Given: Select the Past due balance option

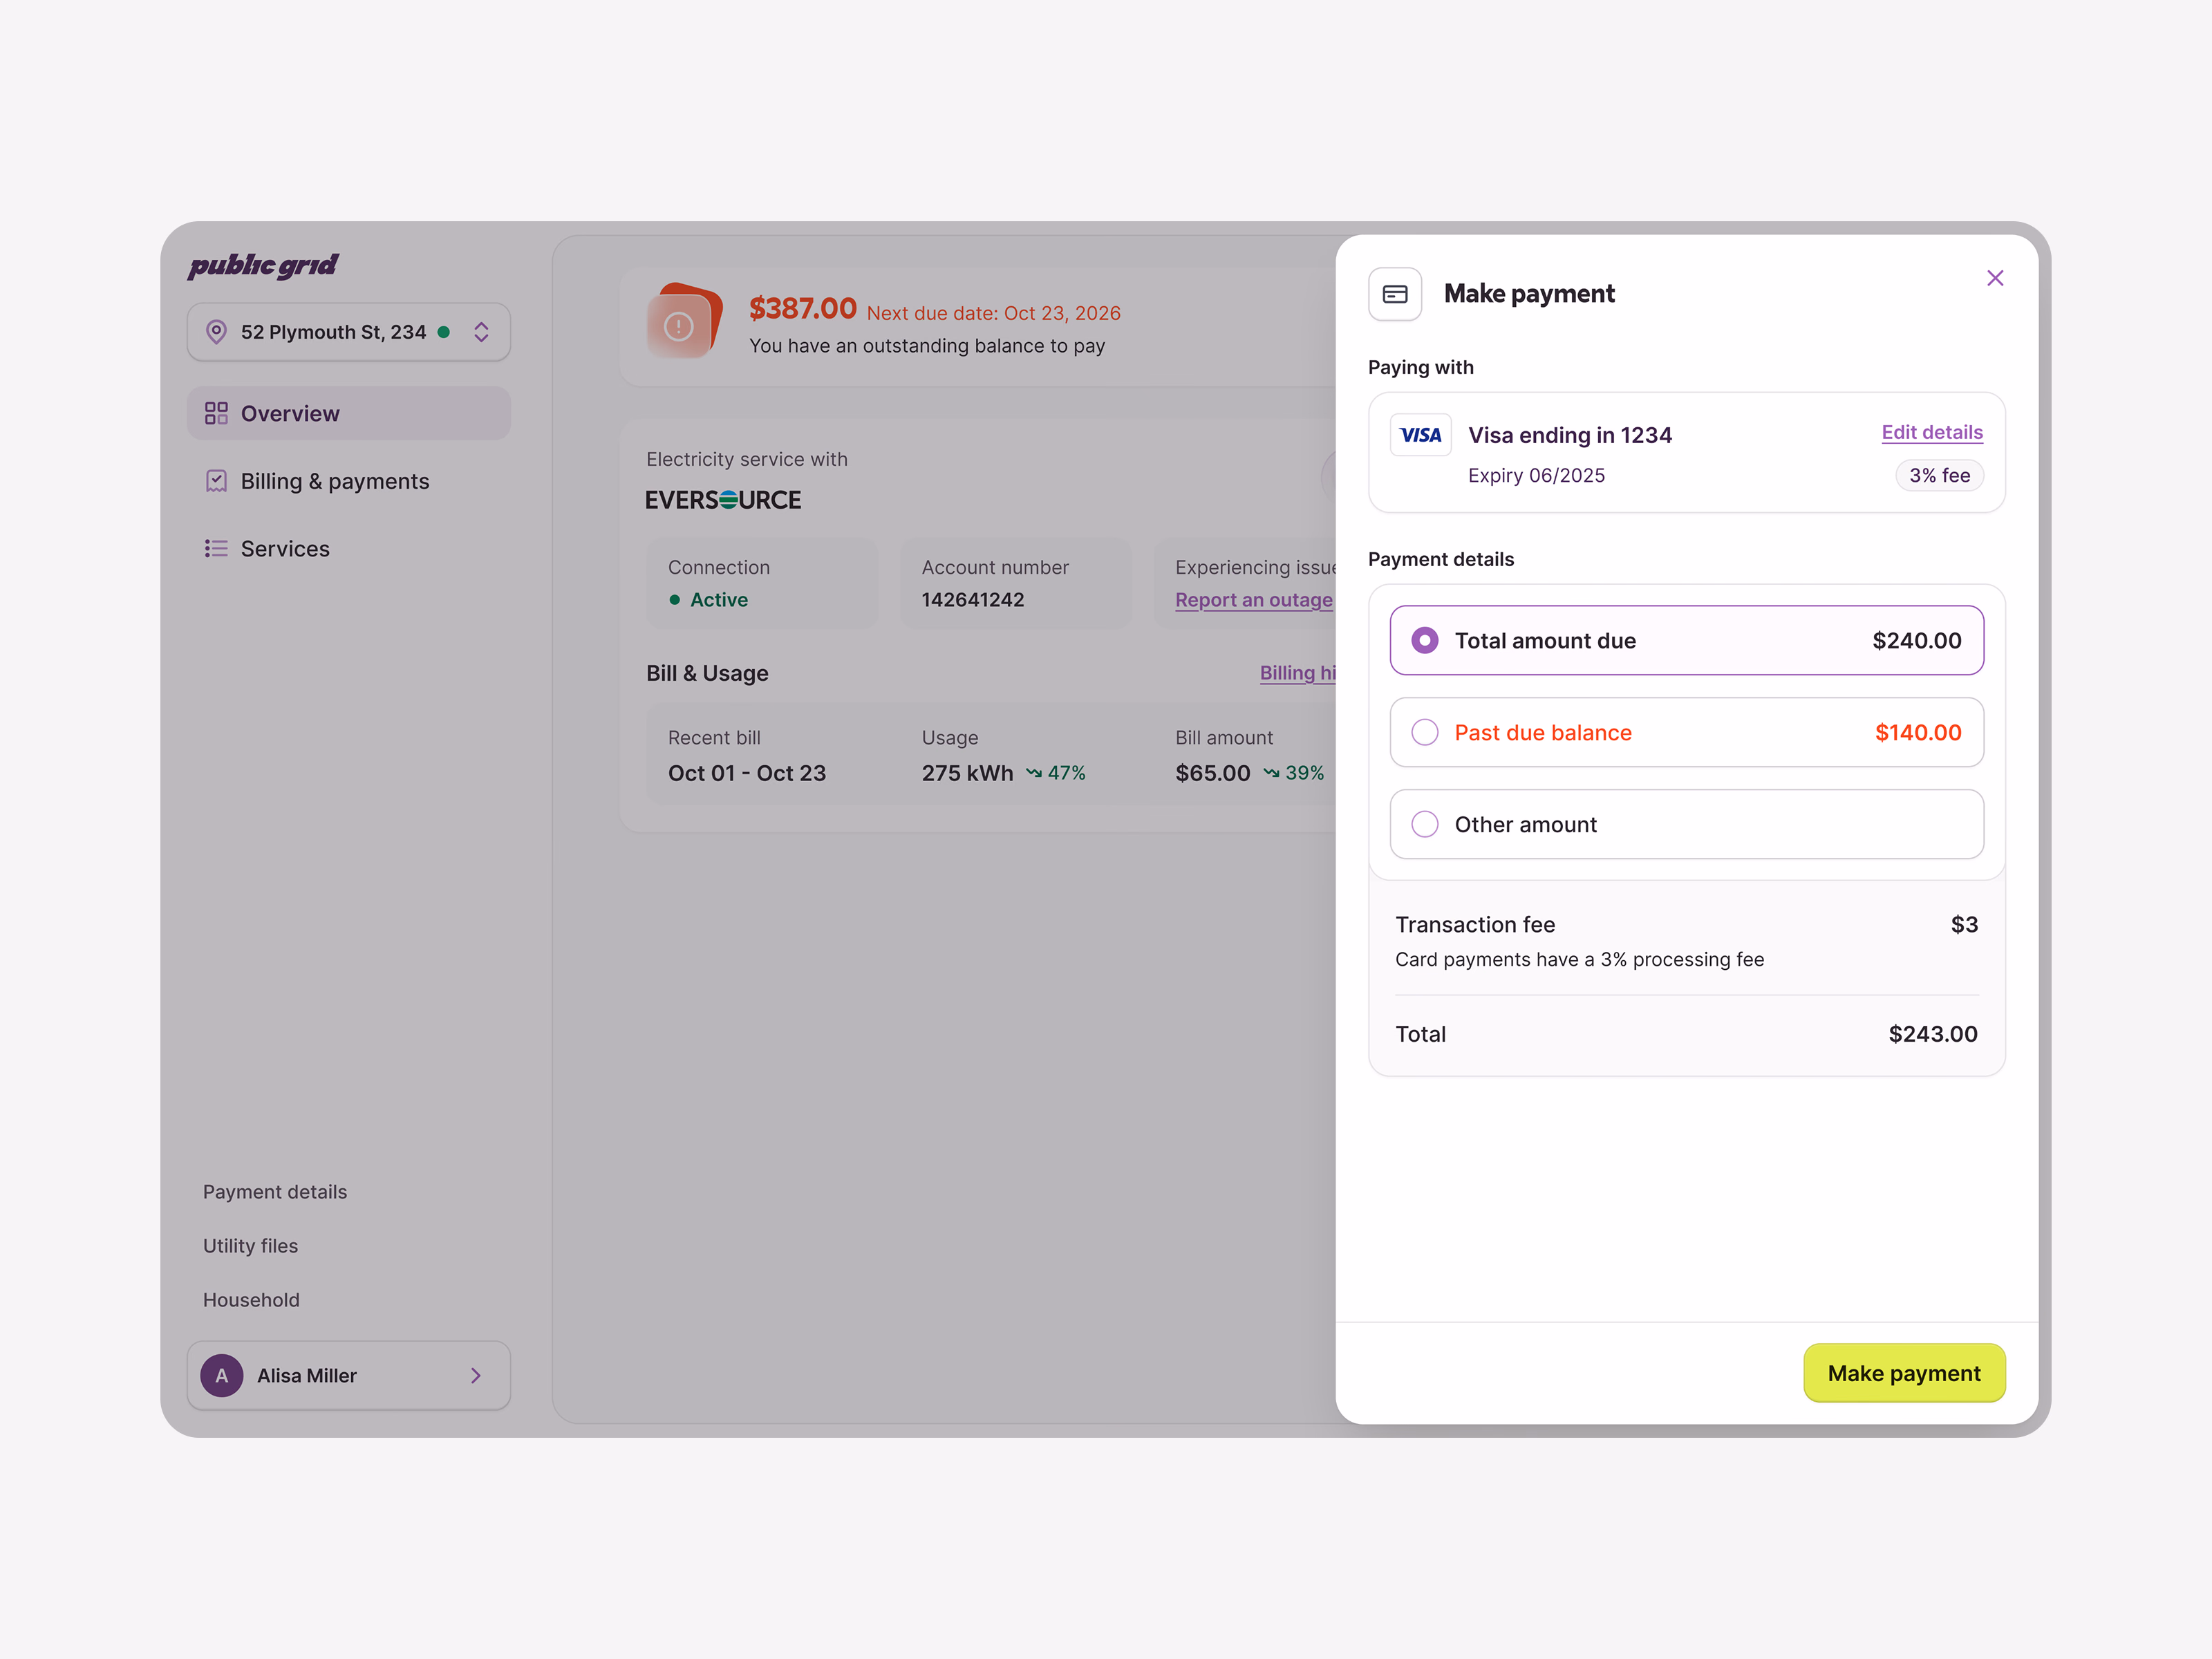Looking at the screenshot, I should (x=1686, y=733).
